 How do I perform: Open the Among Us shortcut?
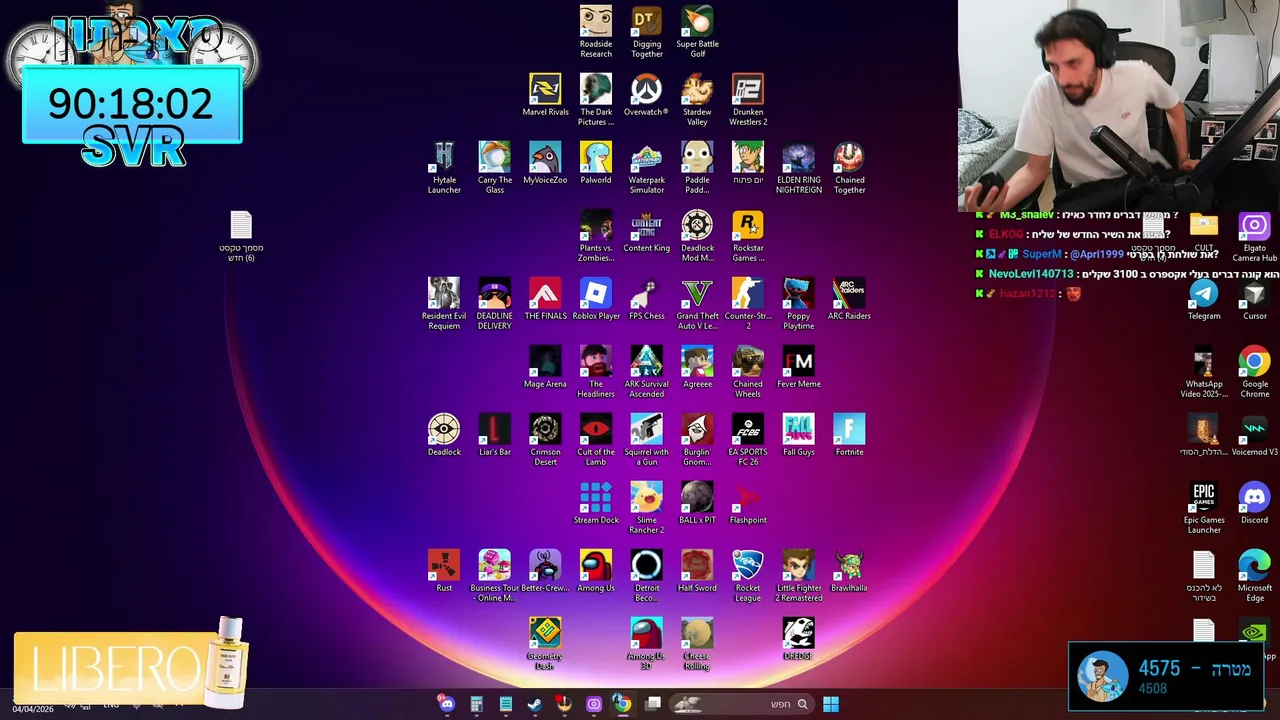[596, 571]
